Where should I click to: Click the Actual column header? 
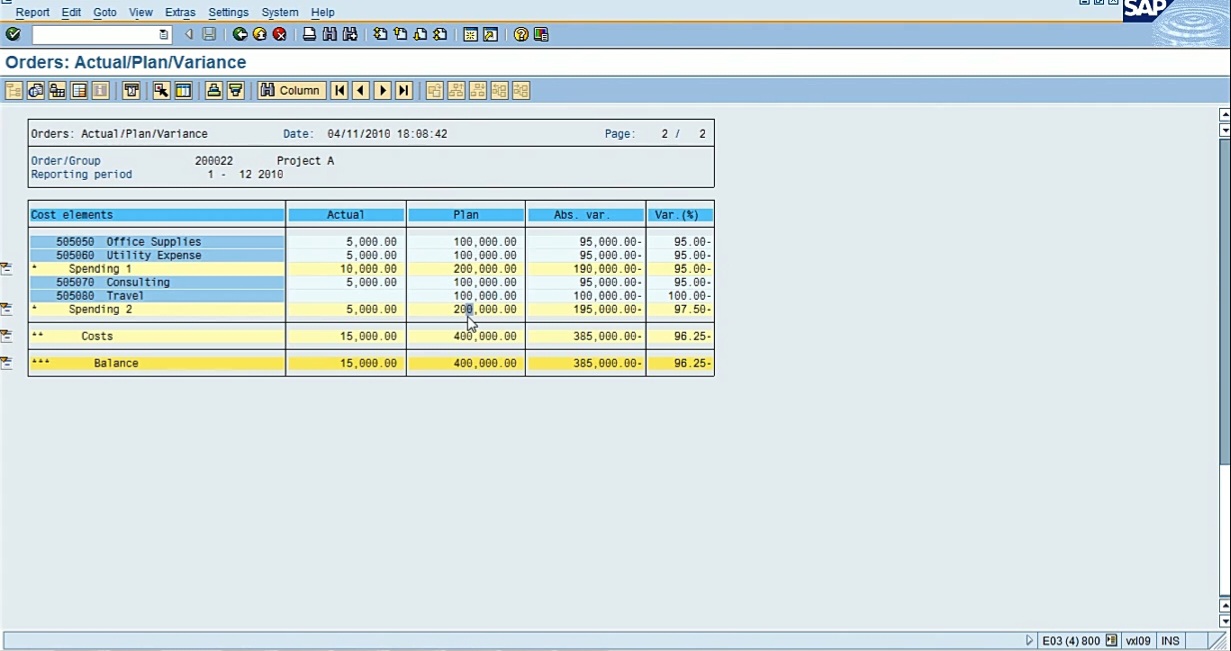346,215
